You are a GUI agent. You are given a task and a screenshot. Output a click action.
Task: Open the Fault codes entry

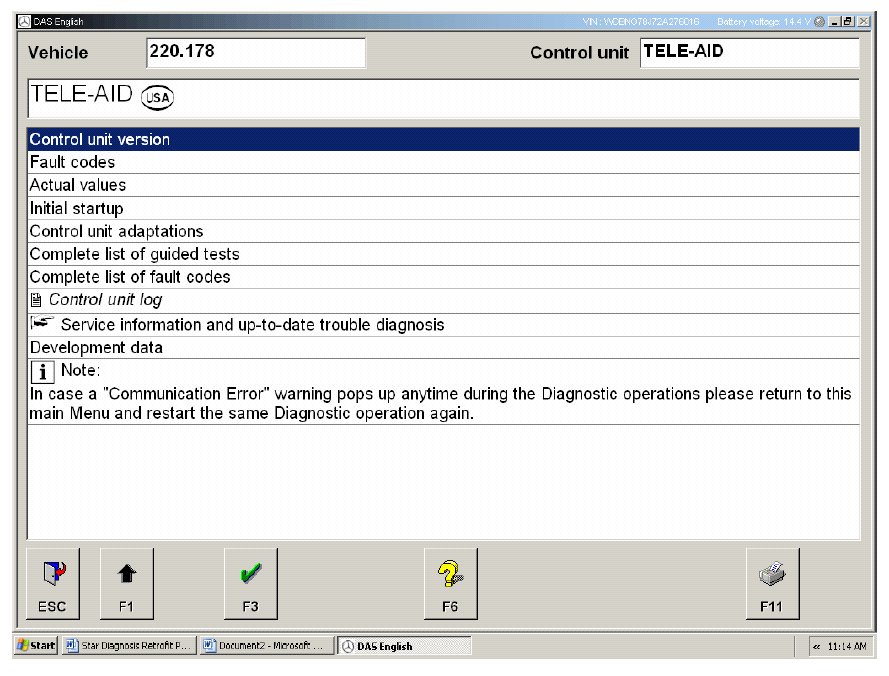pyautogui.click(x=72, y=162)
